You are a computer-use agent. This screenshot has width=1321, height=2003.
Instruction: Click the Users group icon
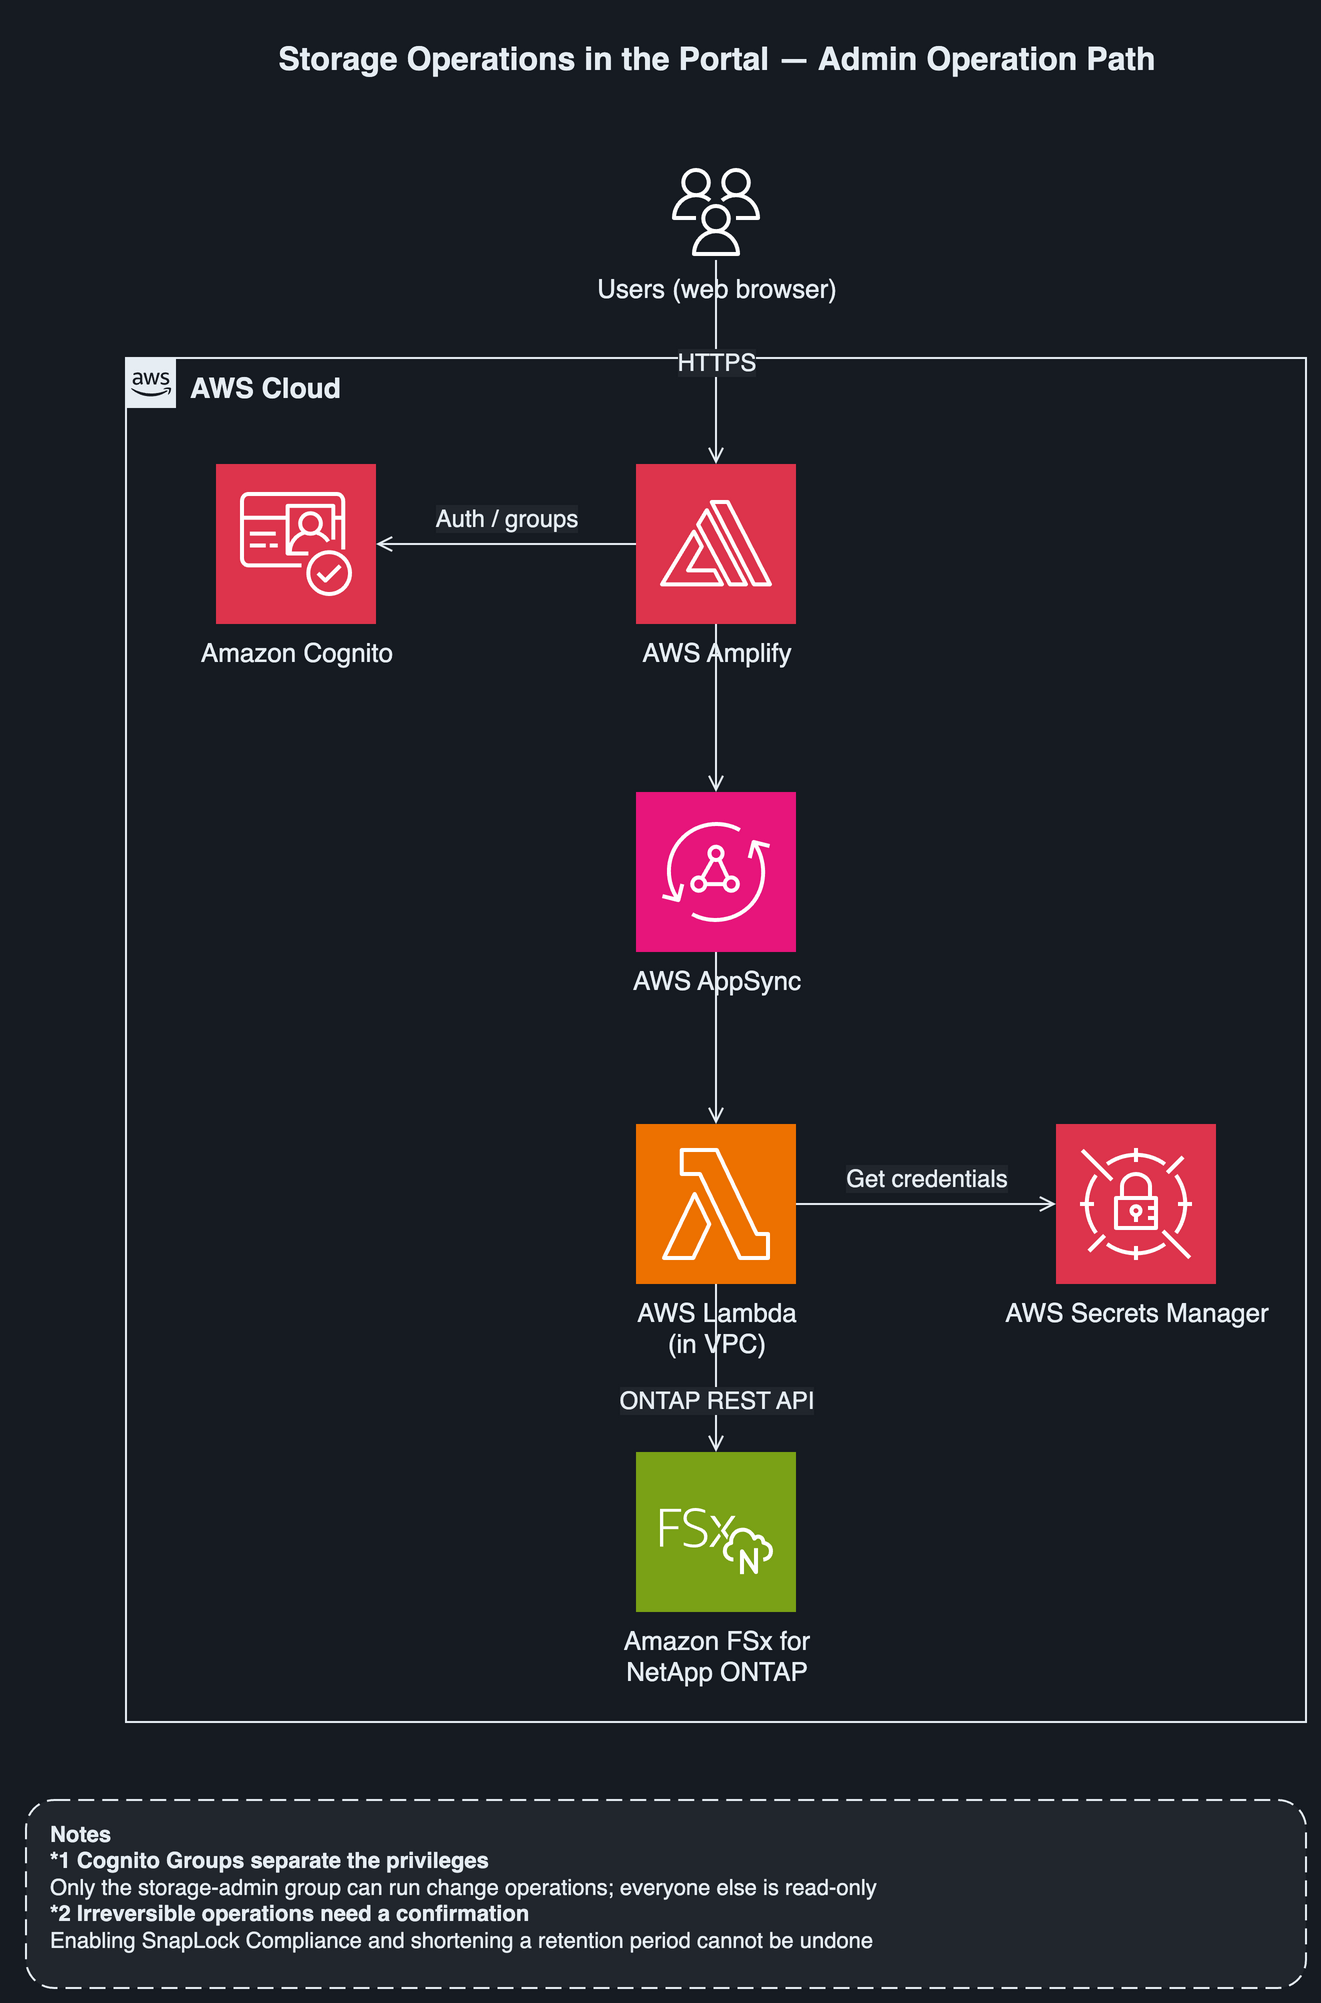pyautogui.click(x=716, y=212)
